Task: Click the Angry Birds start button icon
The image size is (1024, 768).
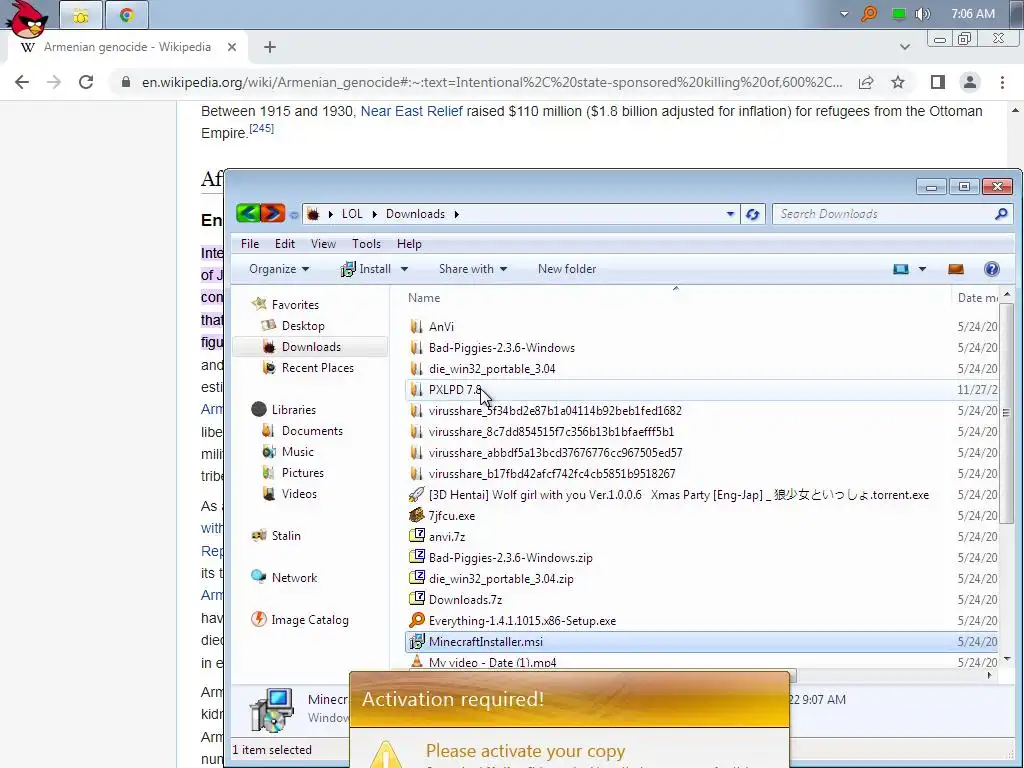Action: coord(27,18)
